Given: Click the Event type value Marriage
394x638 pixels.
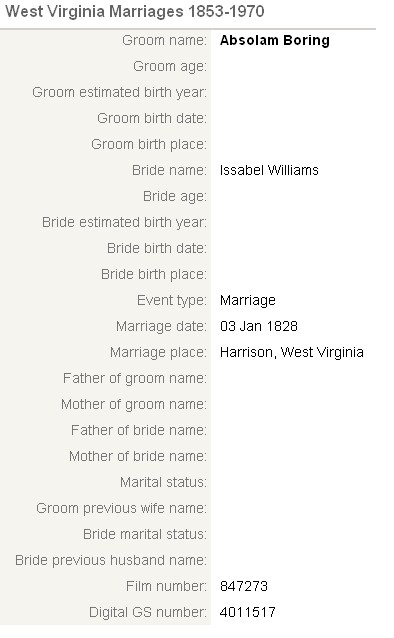Looking at the screenshot, I should pyautogui.click(x=248, y=301).
